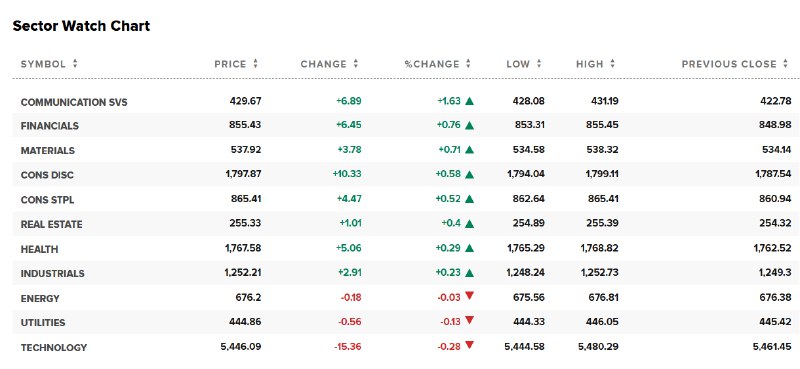The height and width of the screenshot is (369, 800).
Task: Sort table by the SYMBOL column arrows
Action: coord(75,64)
